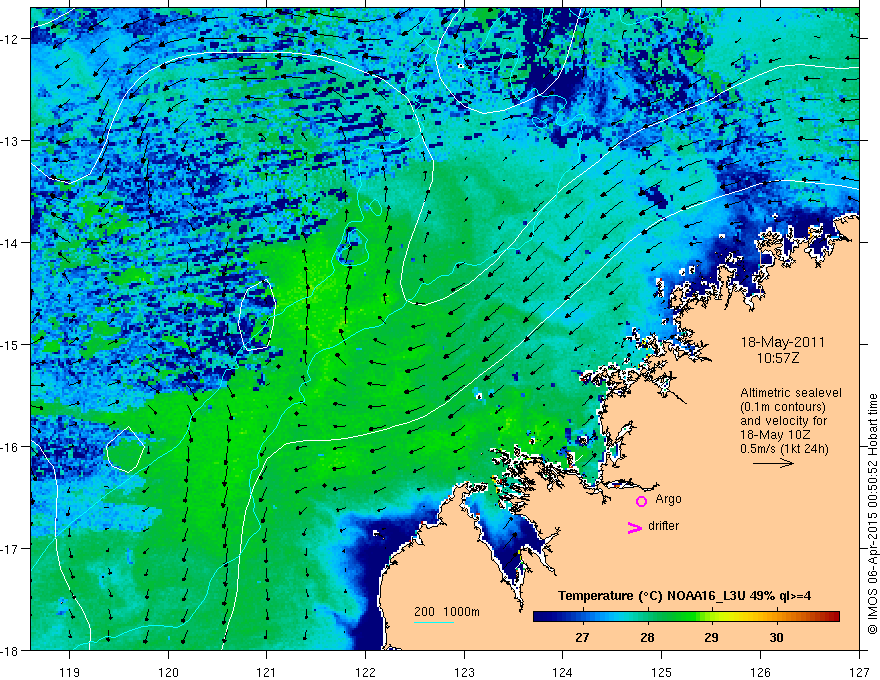Click the latitude axis label -17
This screenshot has height=680, width=880.
tap(11, 548)
